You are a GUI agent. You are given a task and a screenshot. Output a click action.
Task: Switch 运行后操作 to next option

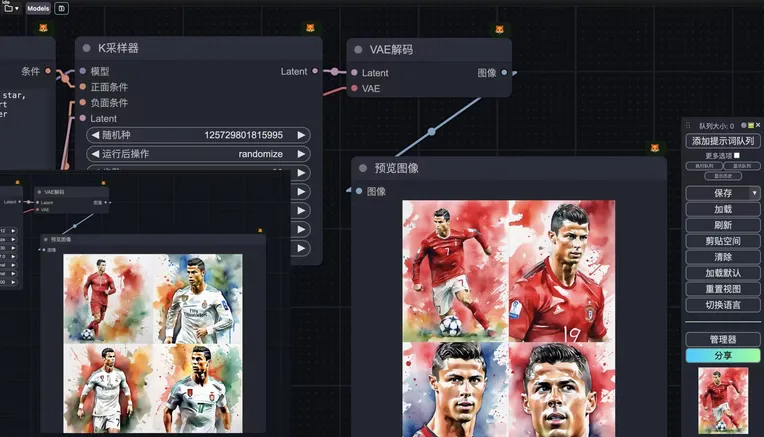(301, 154)
